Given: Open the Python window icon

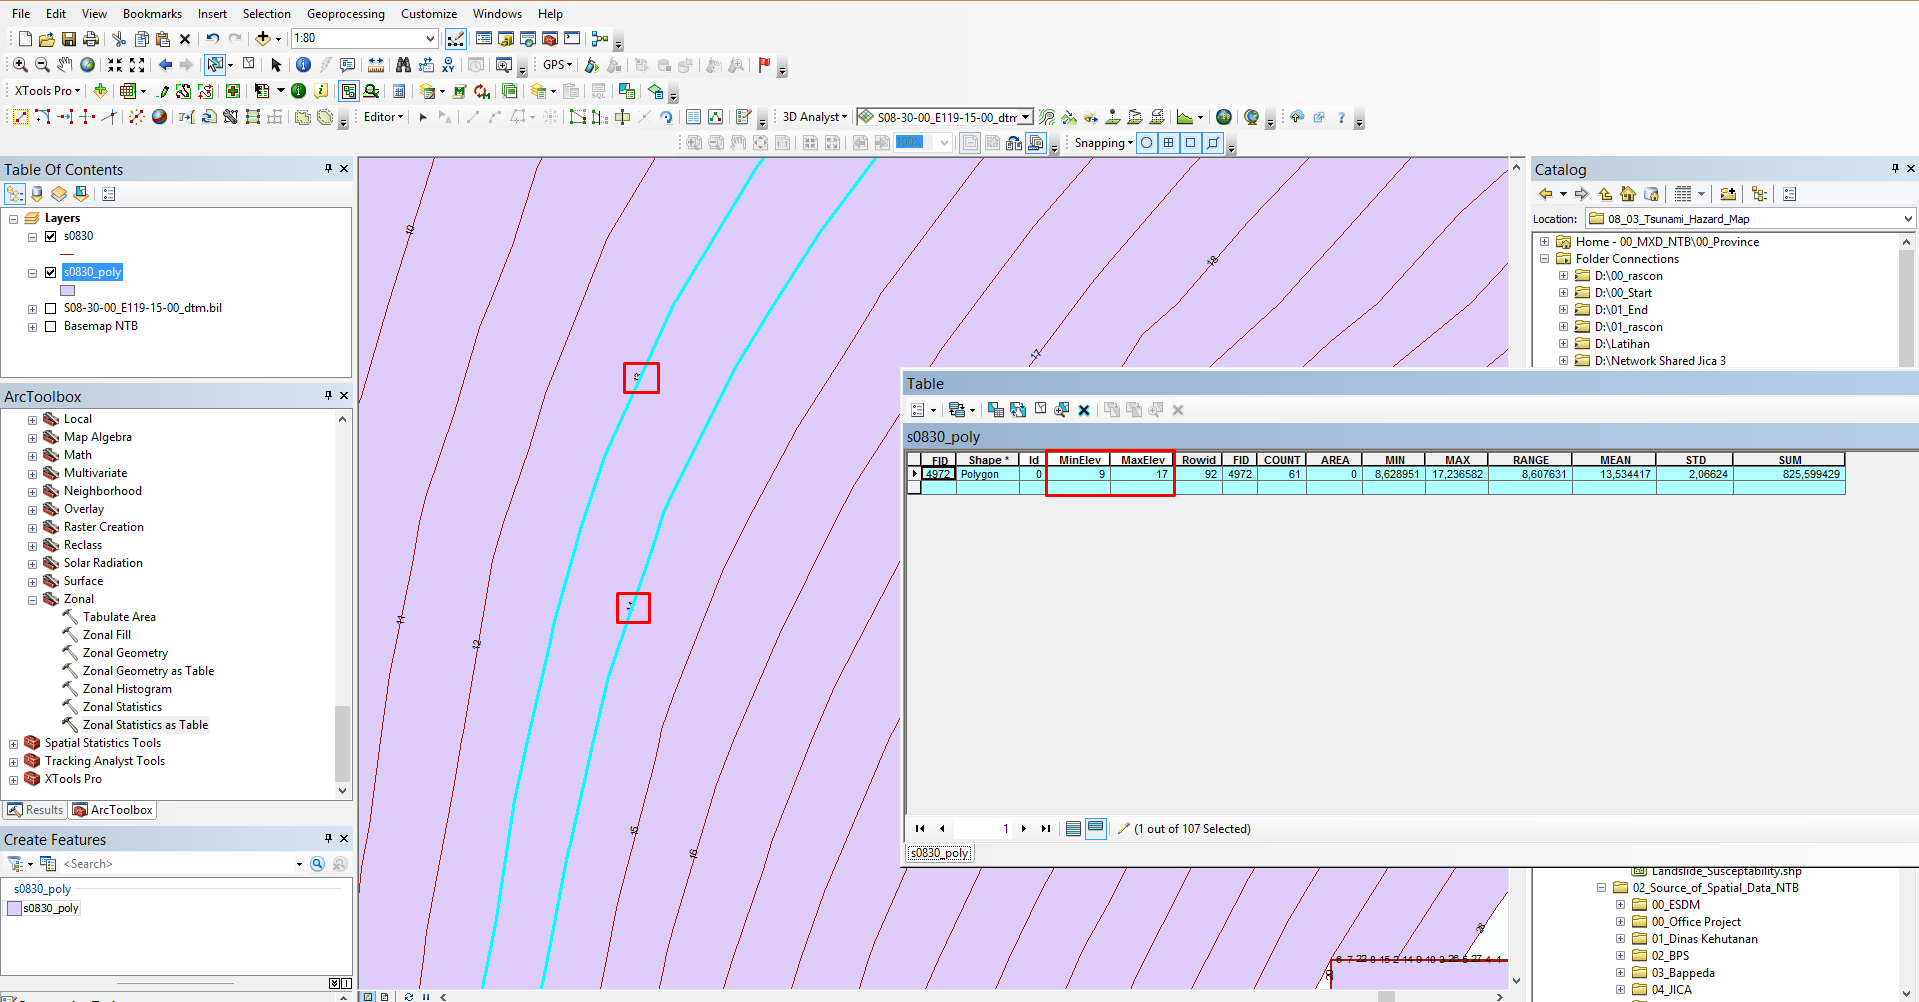Looking at the screenshot, I should point(572,39).
